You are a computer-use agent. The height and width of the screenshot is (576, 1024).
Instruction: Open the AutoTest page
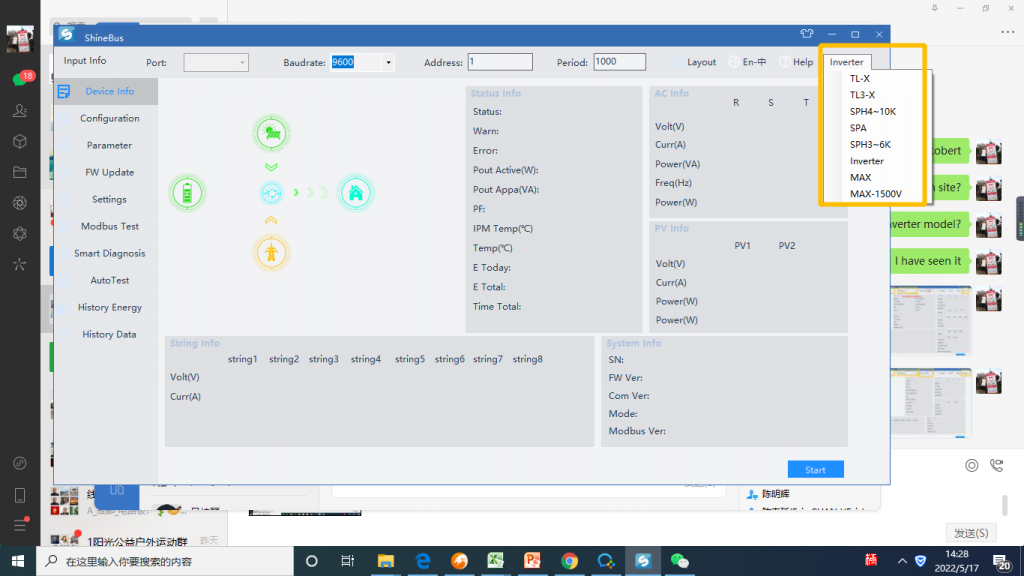[109, 280]
